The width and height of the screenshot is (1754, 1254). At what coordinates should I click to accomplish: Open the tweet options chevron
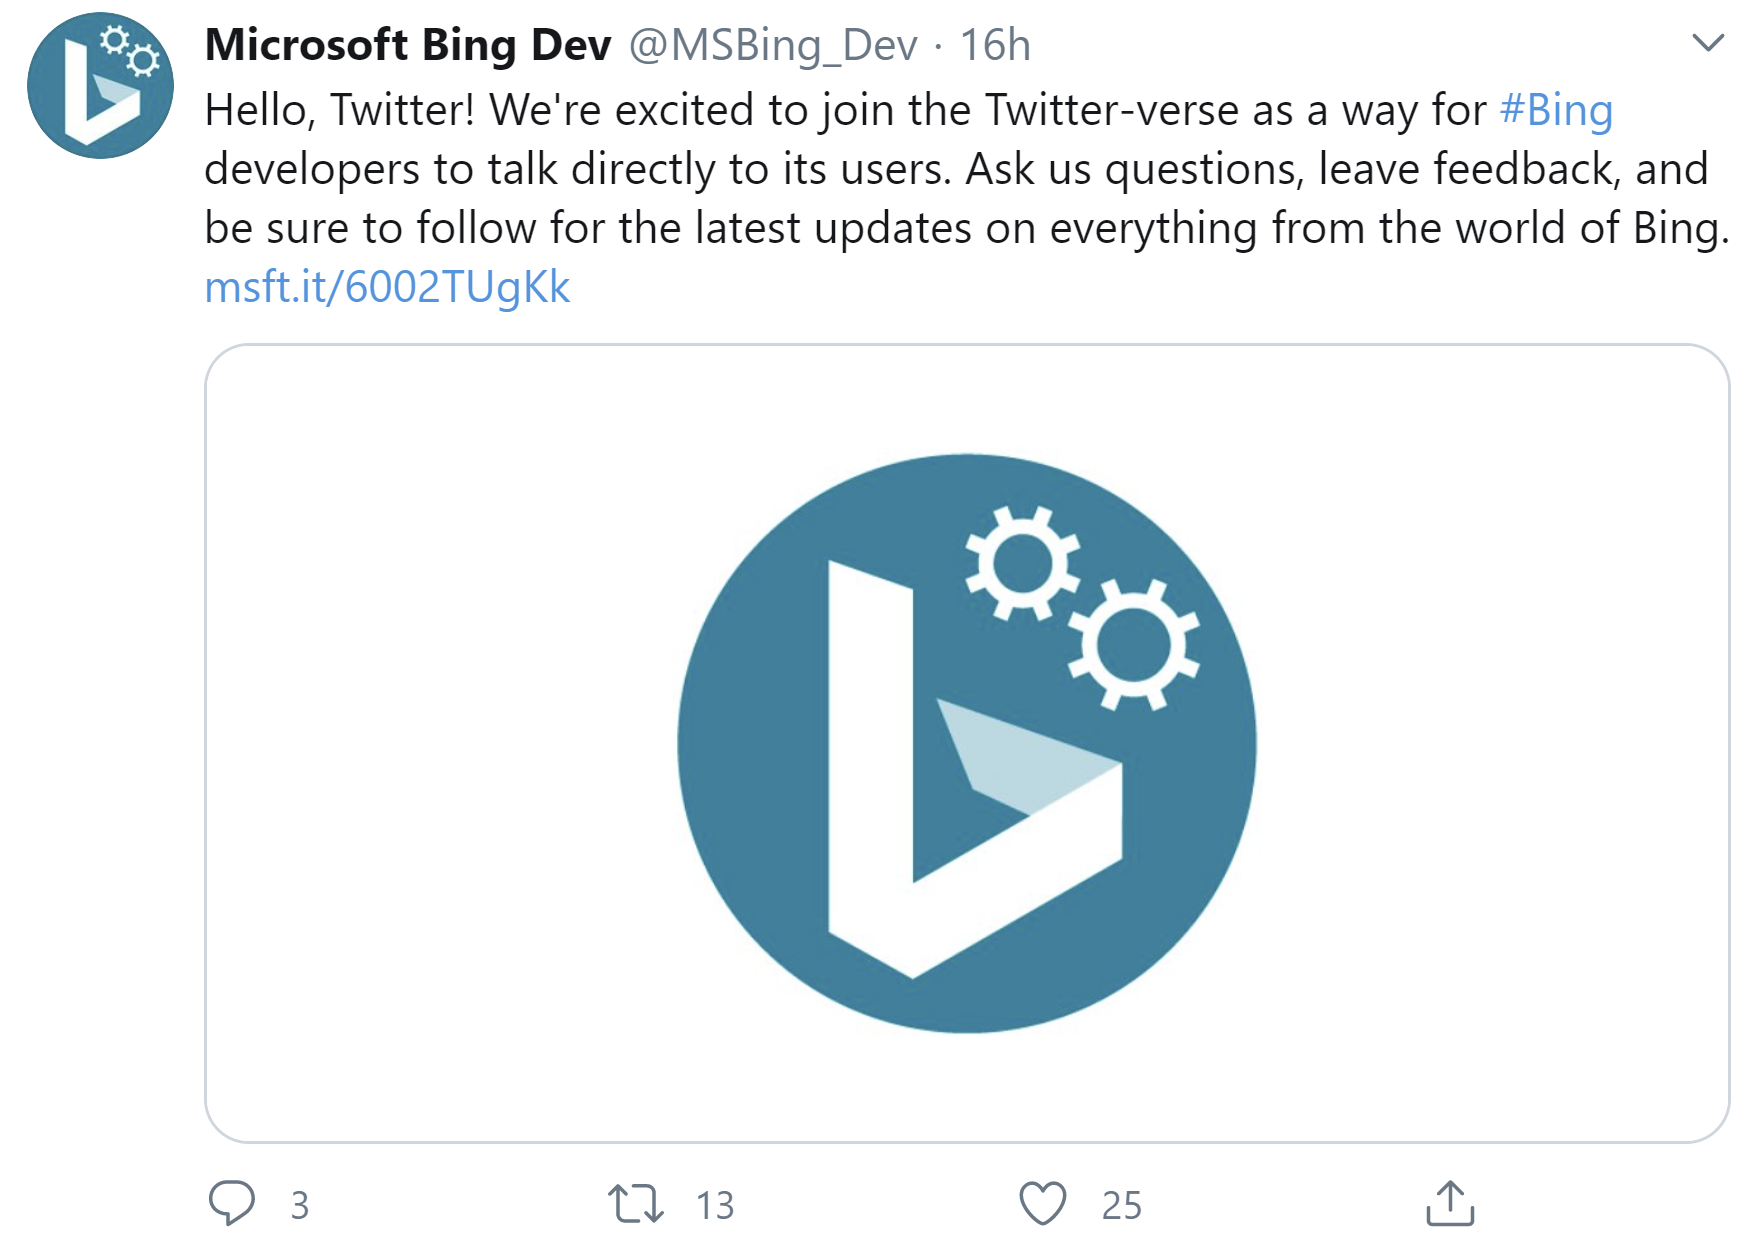(x=1707, y=42)
